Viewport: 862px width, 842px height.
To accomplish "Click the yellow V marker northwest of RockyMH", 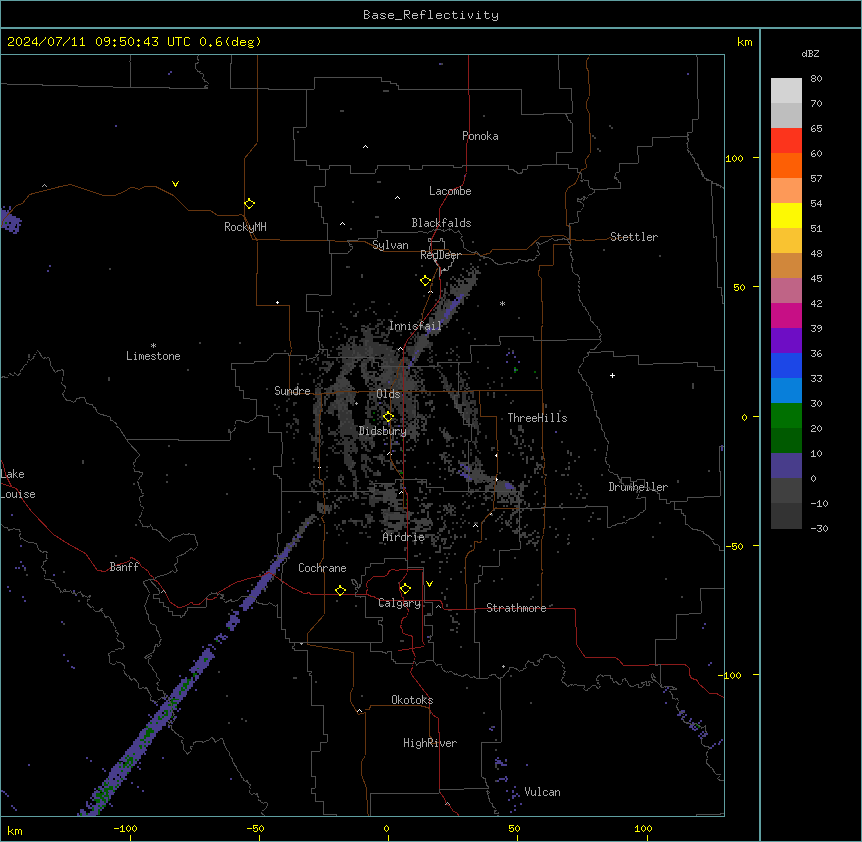I will tap(175, 184).
